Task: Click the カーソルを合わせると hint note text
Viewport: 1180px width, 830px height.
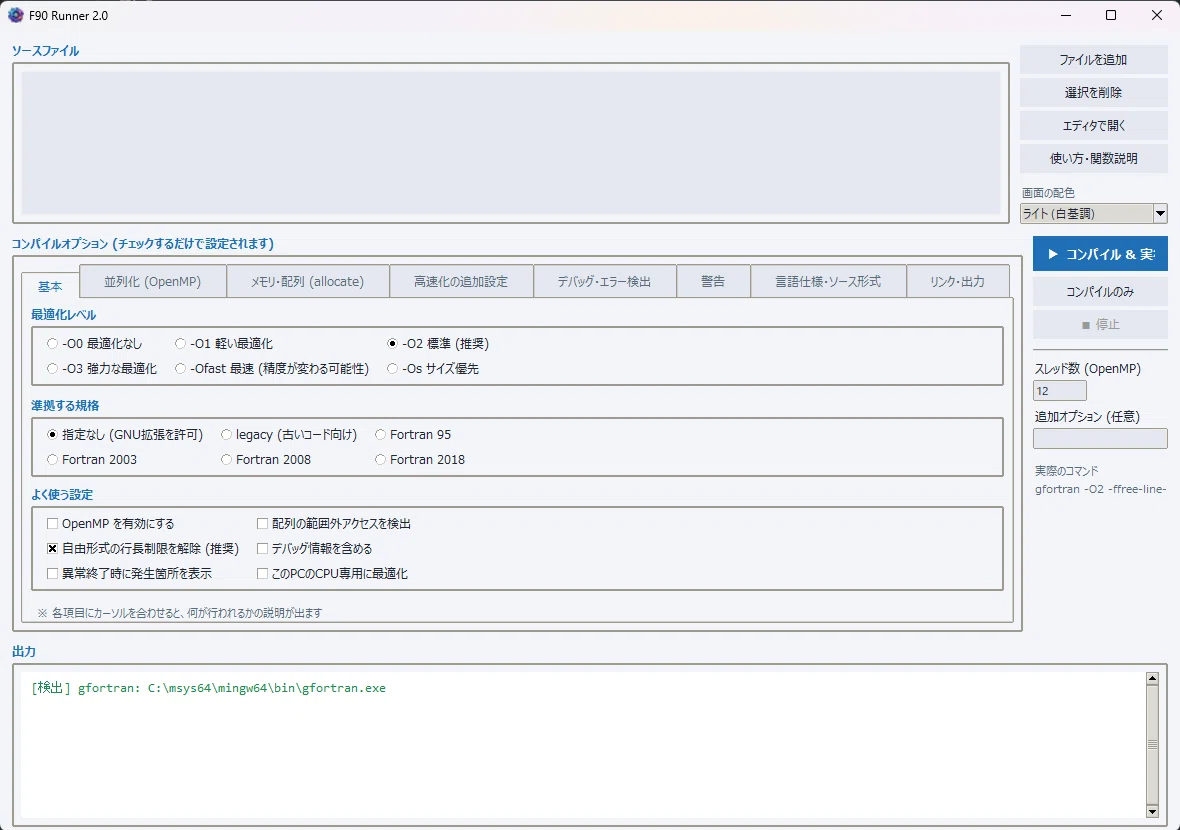Action: [x=180, y=613]
